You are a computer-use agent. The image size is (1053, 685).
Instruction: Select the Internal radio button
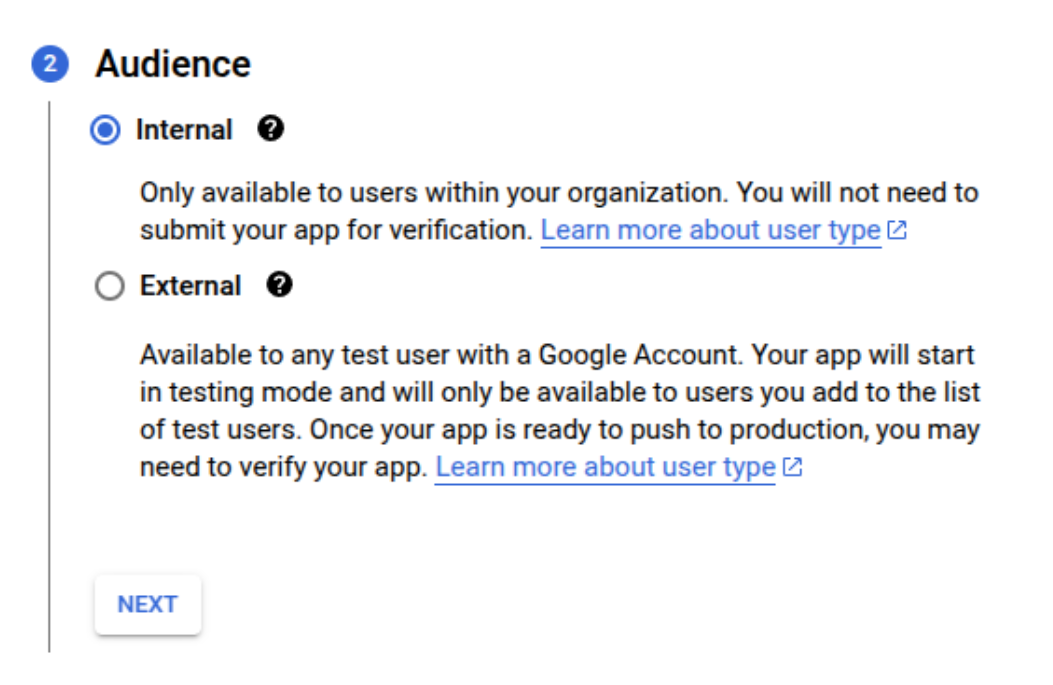tap(105, 130)
